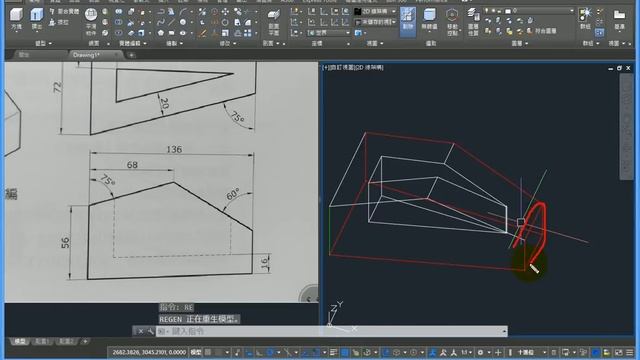The height and width of the screenshot is (360, 640).
Task: Open Layer Properties (圖層性質) manager
Action: pos(473,21)
